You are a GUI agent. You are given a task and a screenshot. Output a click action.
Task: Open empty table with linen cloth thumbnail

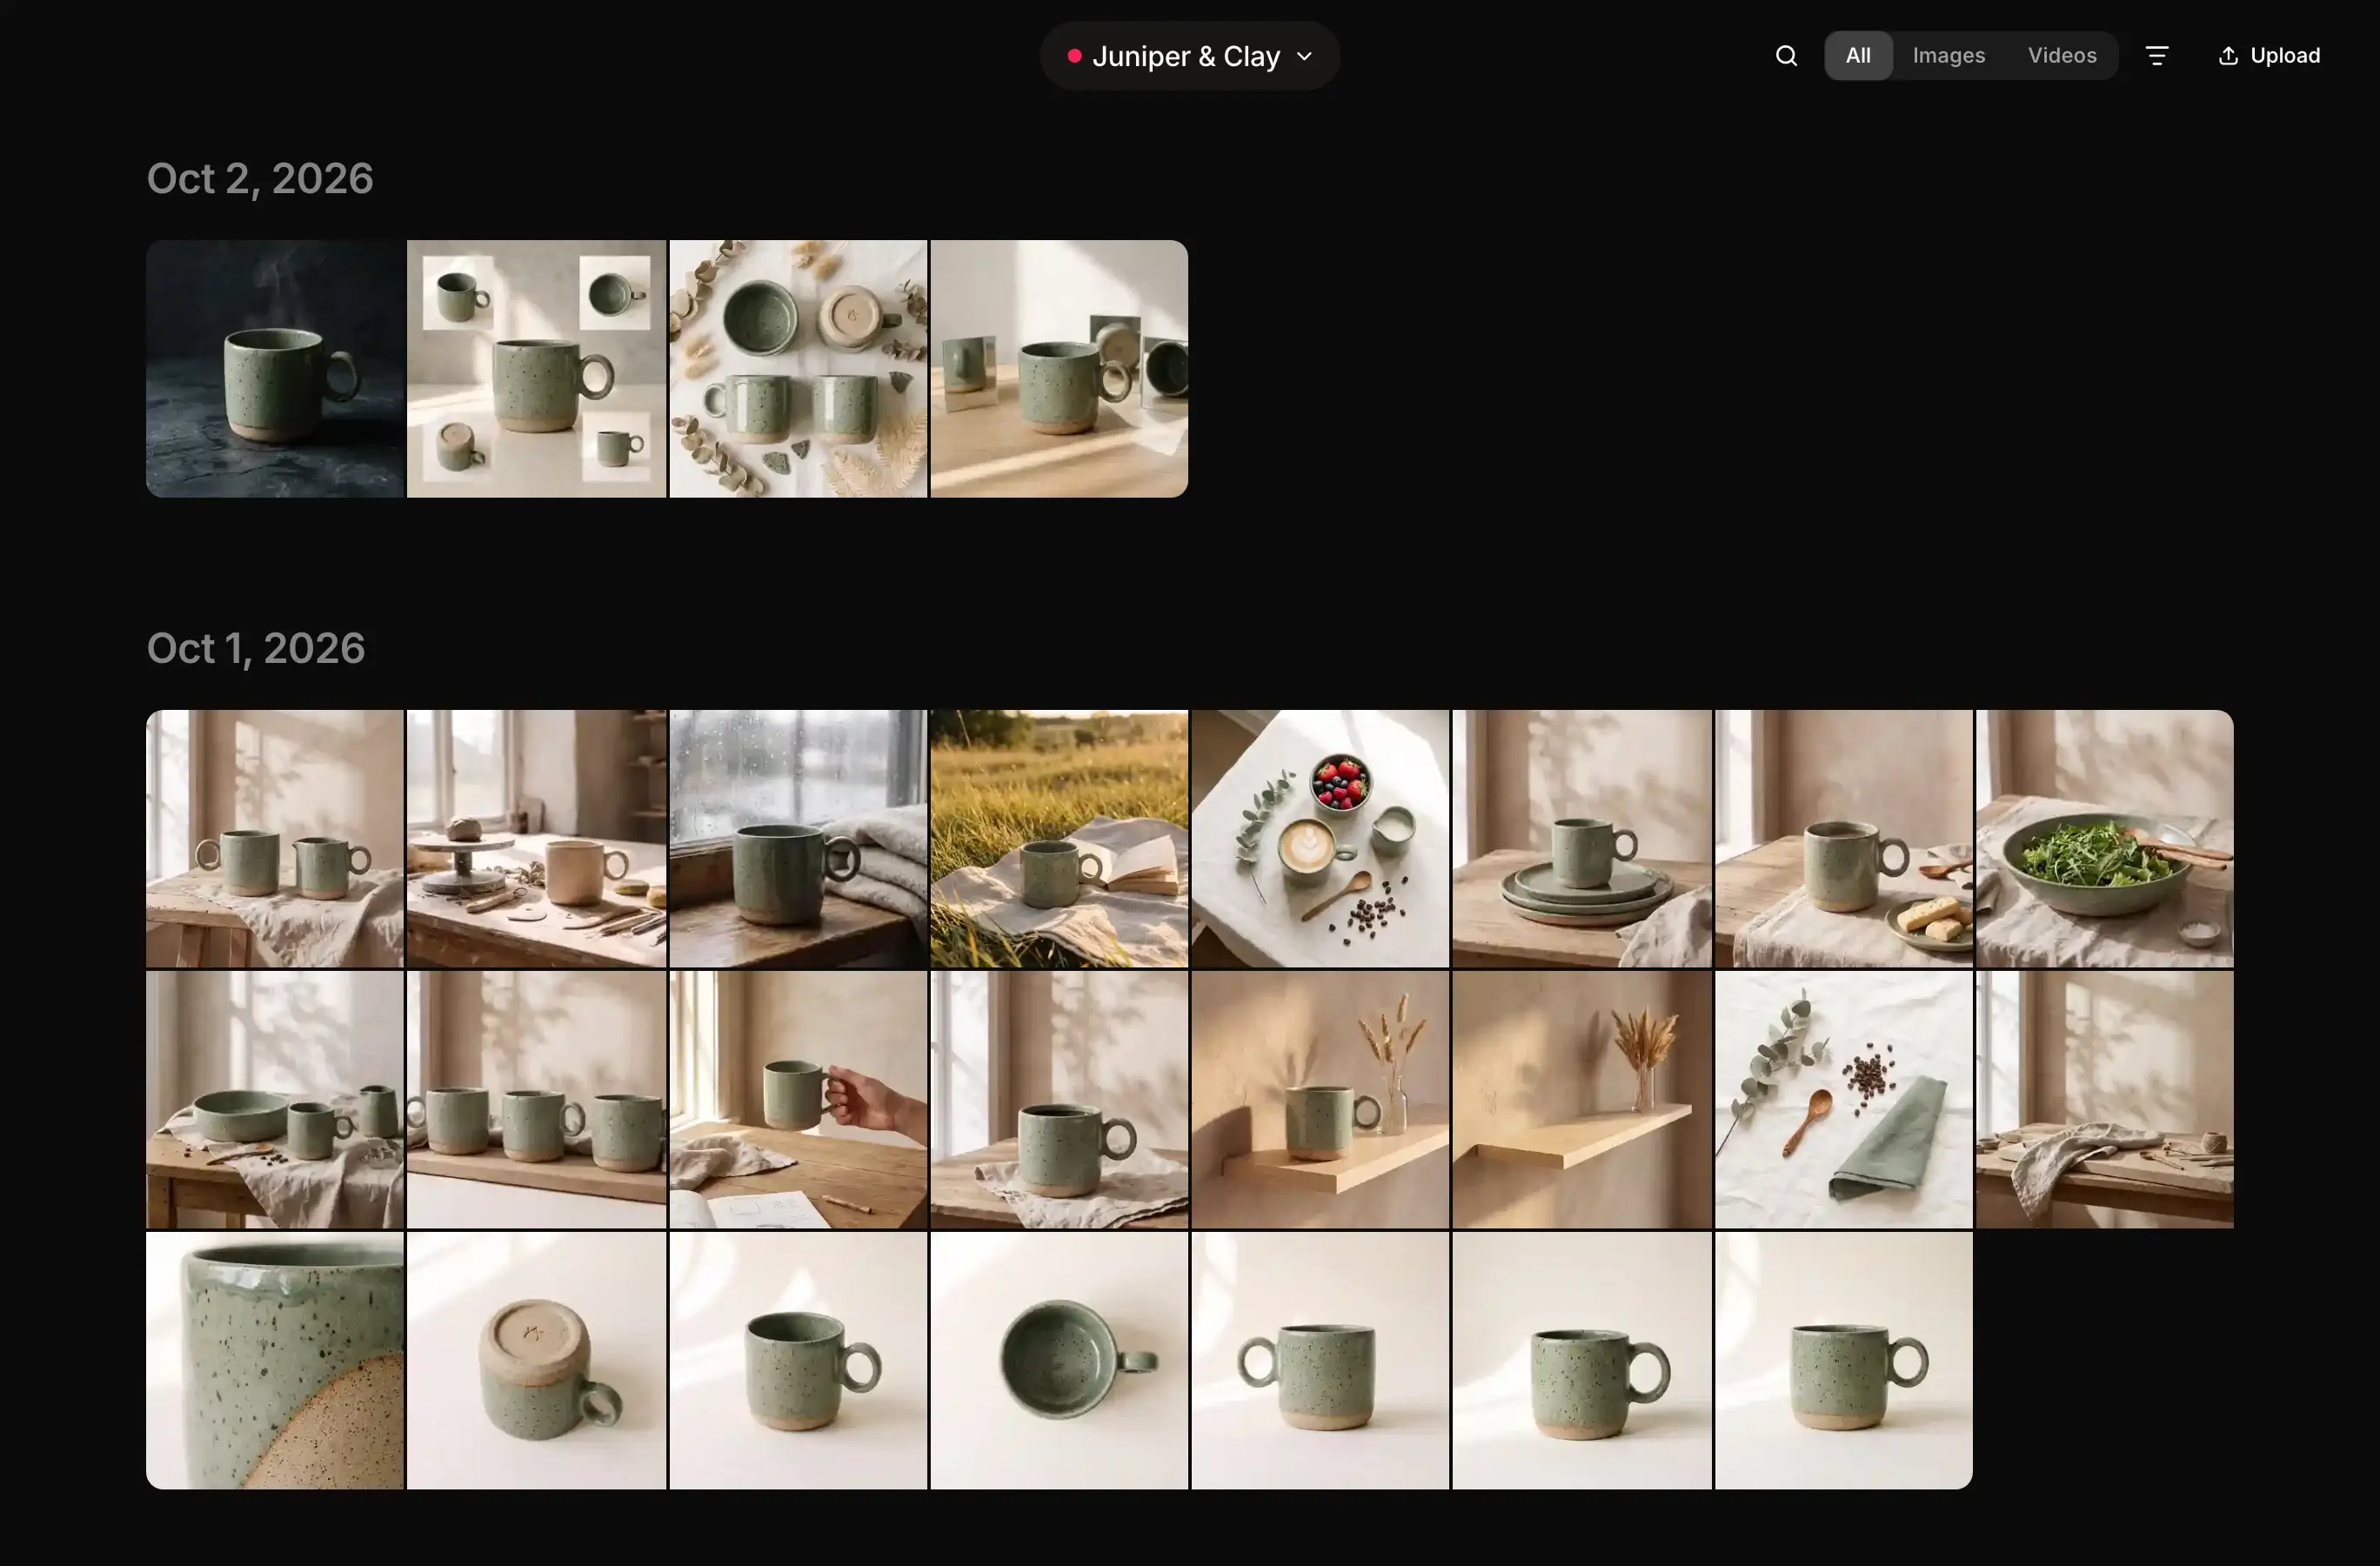(x=2104, y=1100)
